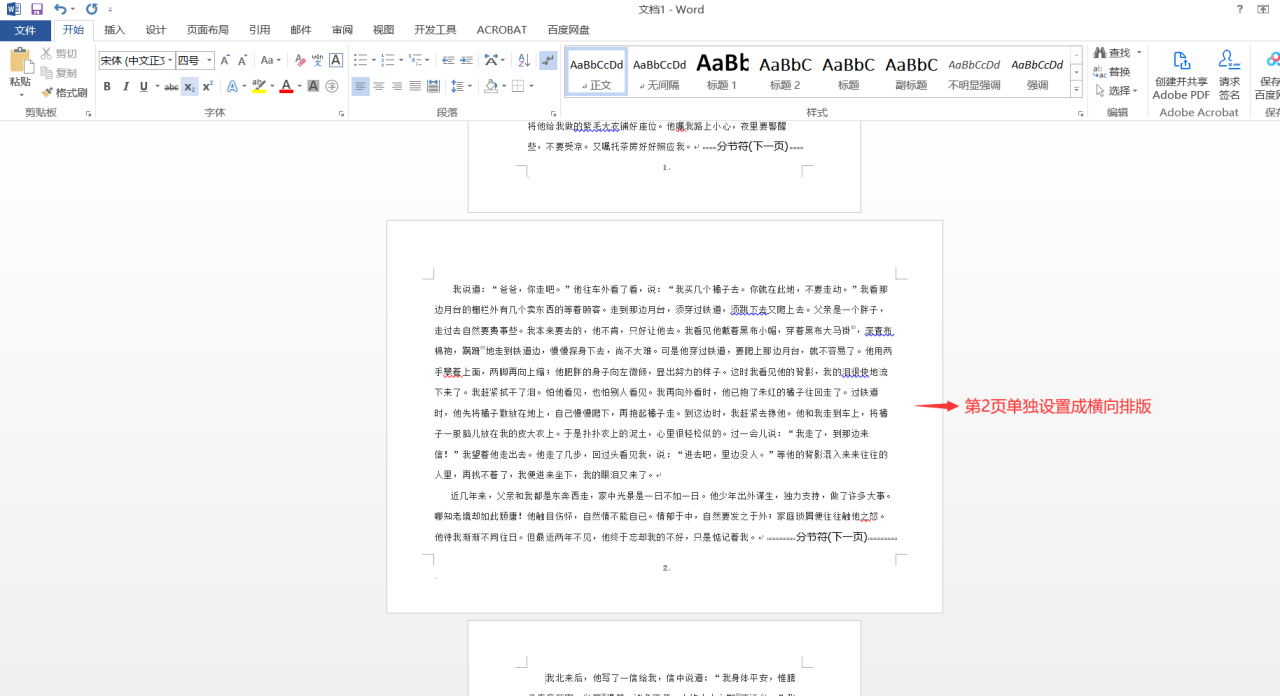Activate the Format Painter 格式刷
The image size is (1280, 696).
64,92
